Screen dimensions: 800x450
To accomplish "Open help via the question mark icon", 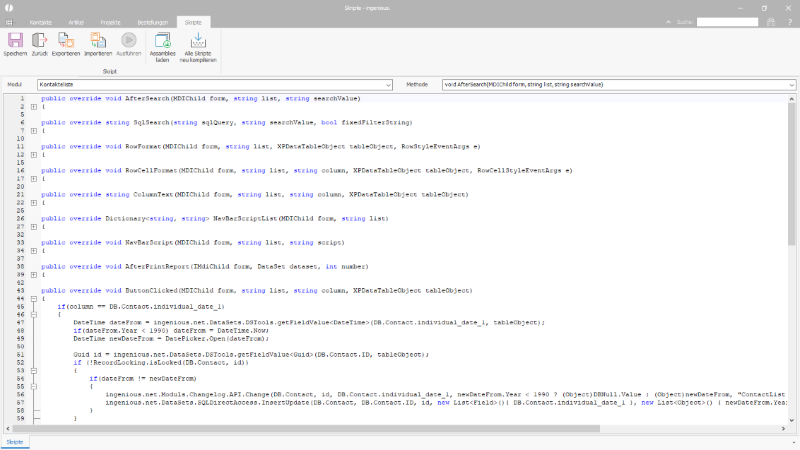I will tap(789, 22).
